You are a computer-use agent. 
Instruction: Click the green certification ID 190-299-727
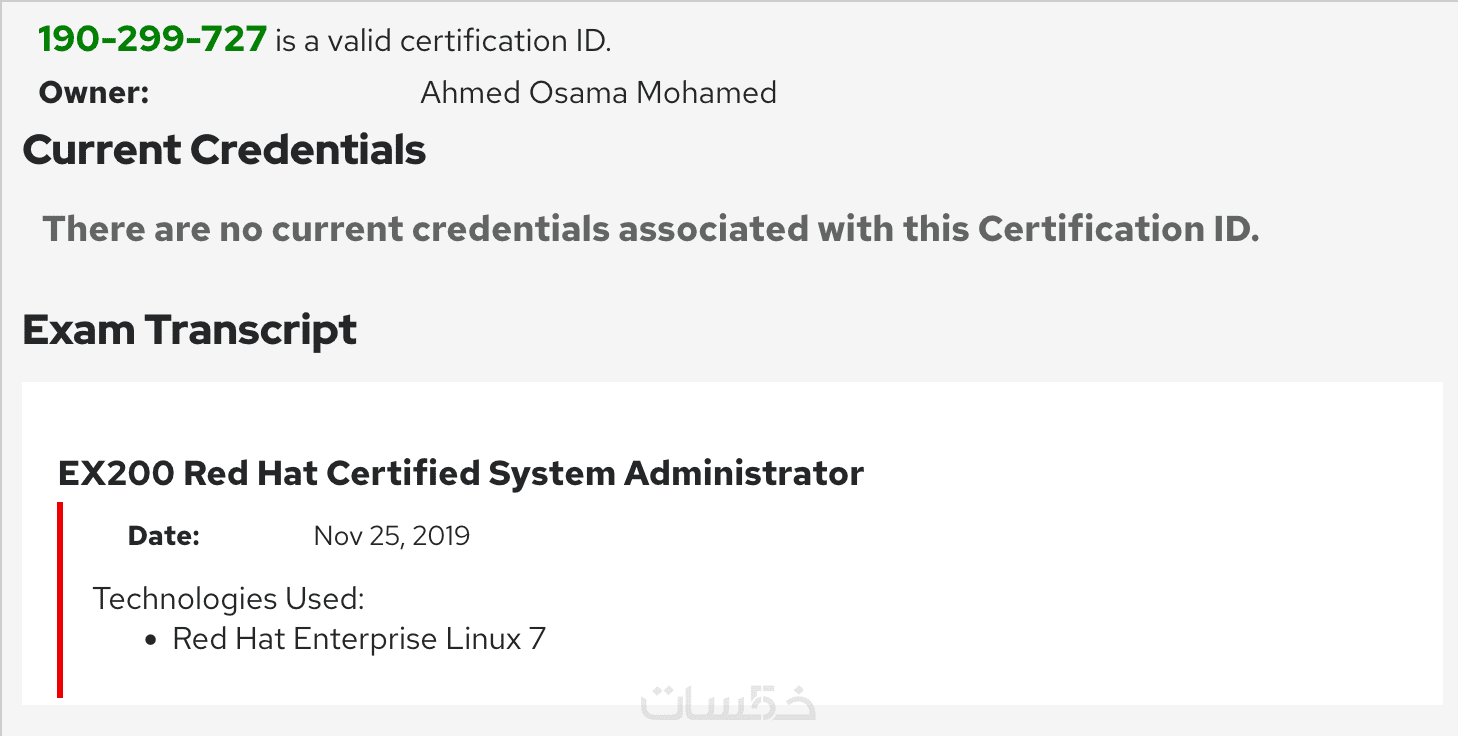point(152,40)
